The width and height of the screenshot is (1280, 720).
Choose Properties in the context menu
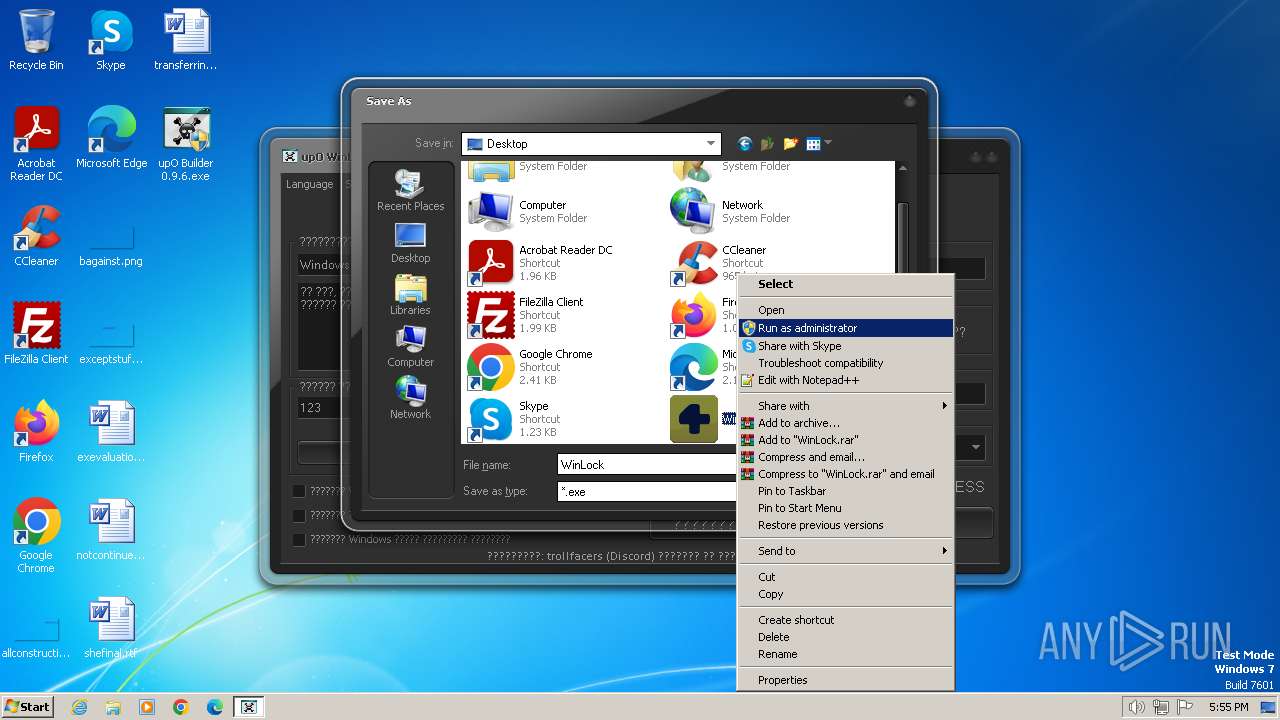pyautogui.click(x=845, y=680)
